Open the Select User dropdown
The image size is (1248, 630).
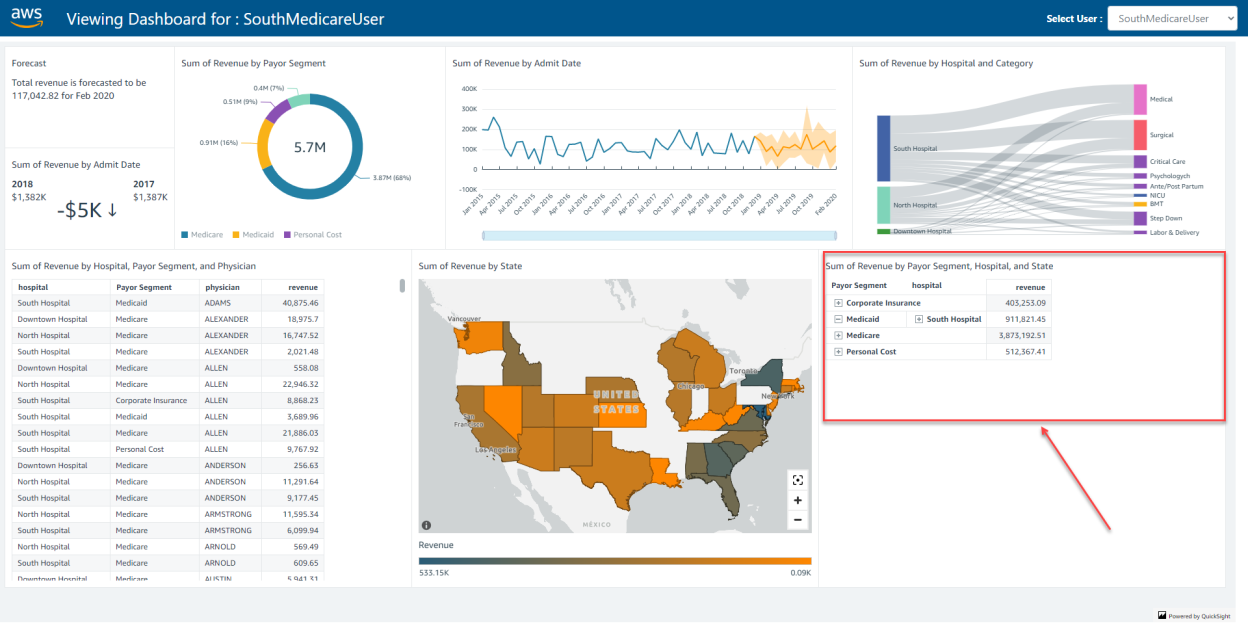(1172, 18)
